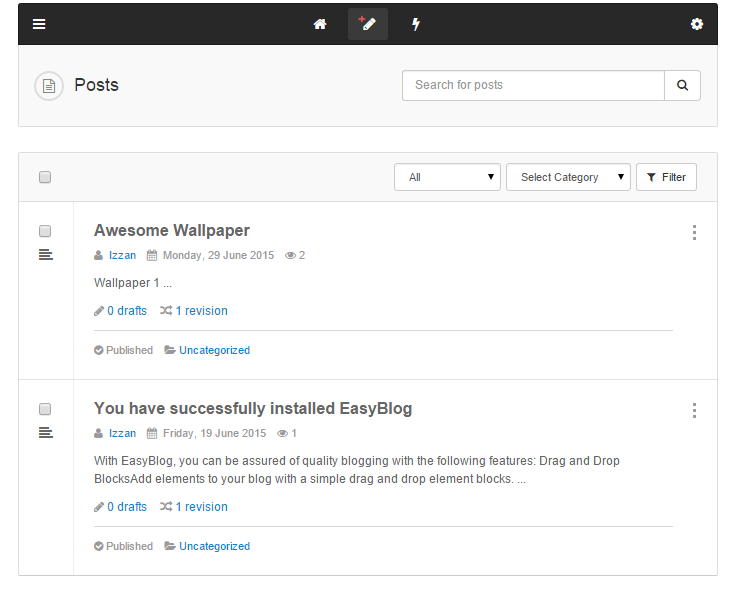The width and height of the screenshot is (735, 597).
Task: Click the eye views icon showing 2
Action: point(290,255)
